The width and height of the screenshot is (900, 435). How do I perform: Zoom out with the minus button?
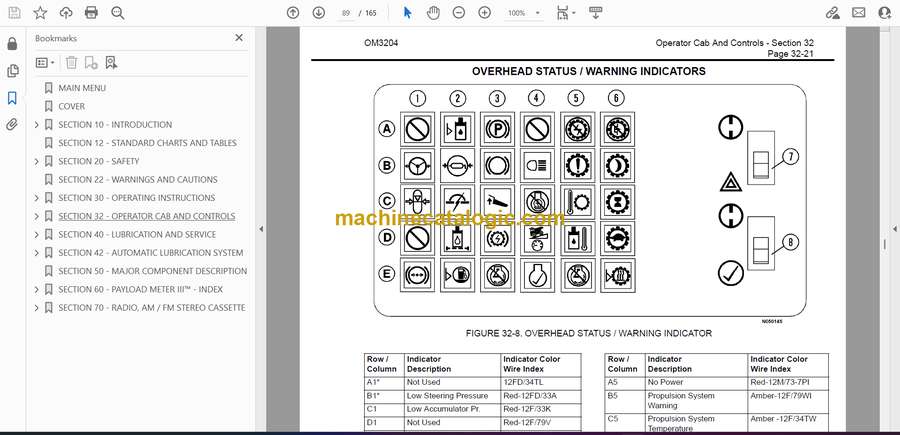[x=459, y=13]
